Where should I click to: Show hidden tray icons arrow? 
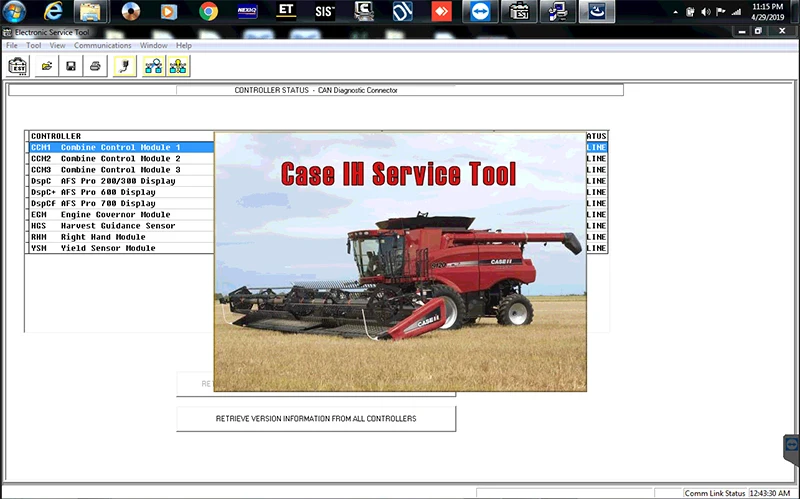point(676,12)
